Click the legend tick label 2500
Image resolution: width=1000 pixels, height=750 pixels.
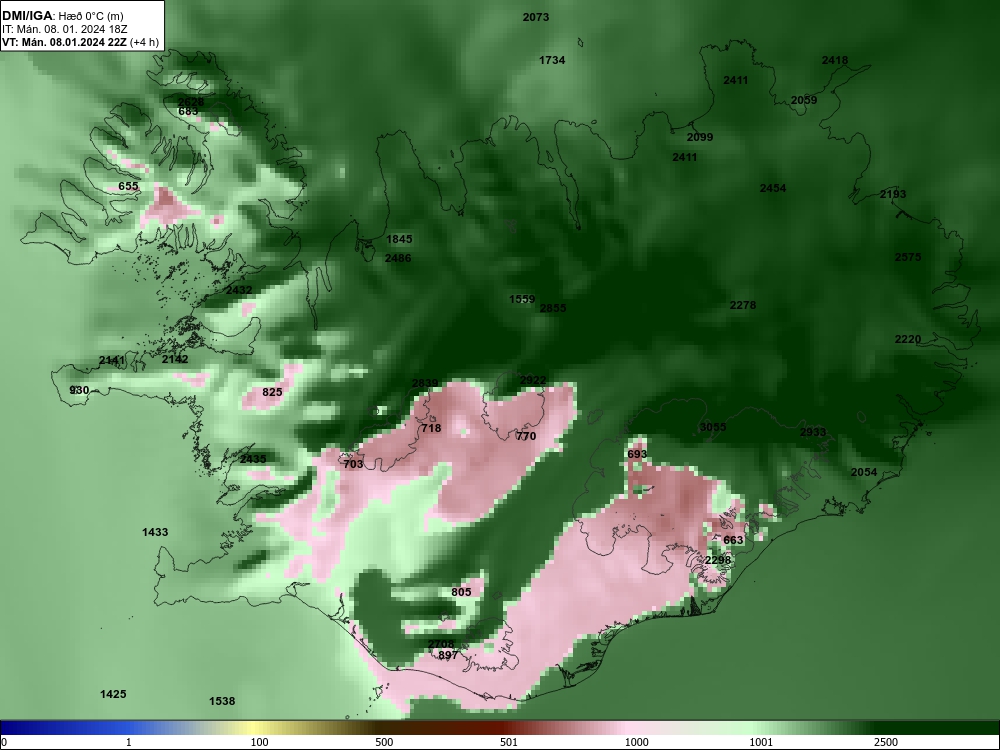[x=886, y=742]
